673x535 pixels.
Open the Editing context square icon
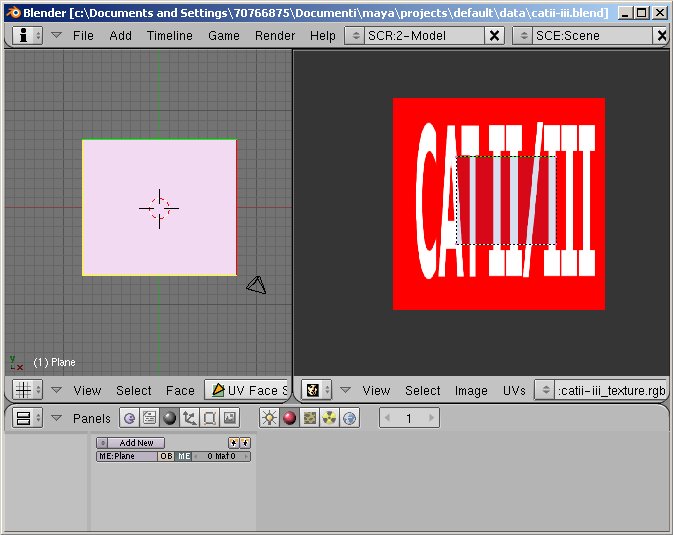(209, 418)
